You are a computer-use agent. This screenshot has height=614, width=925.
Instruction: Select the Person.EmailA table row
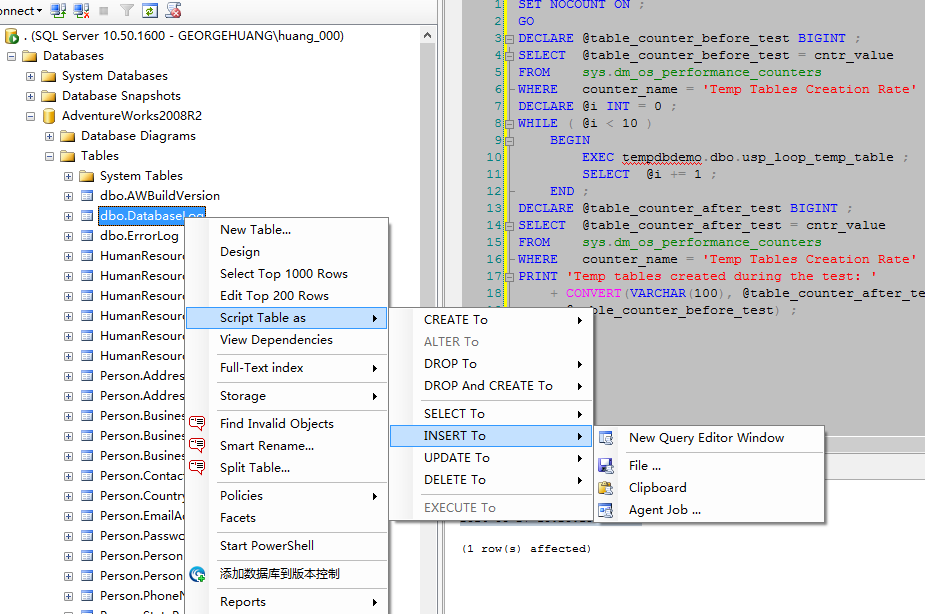pyautogui.click(x=142, y=516)
